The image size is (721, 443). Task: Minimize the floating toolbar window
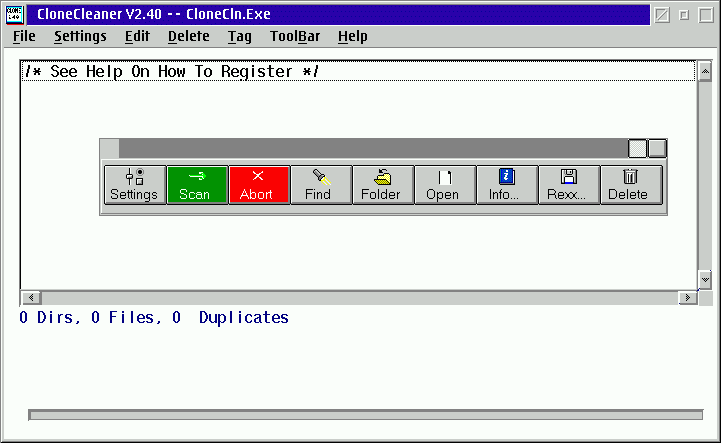click(x=637, y=148)
